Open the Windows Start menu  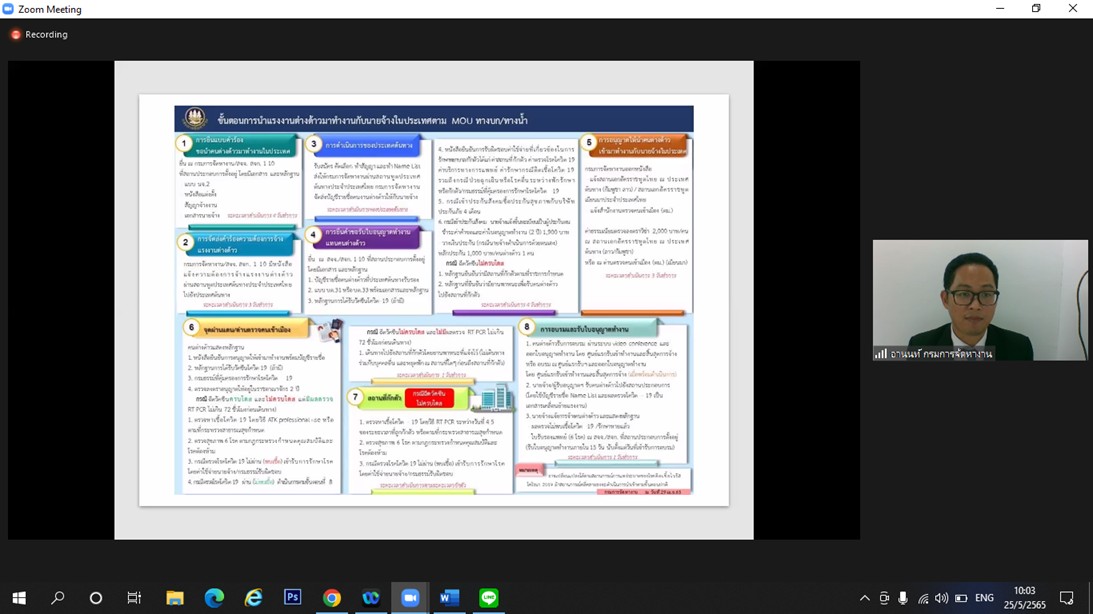[x=19, y=598]
